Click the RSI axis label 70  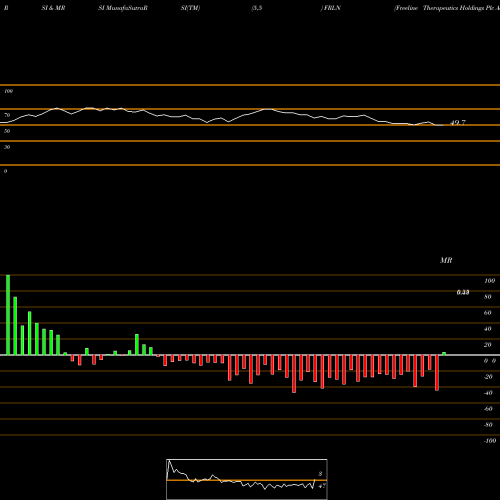click(x=7, y=115)
